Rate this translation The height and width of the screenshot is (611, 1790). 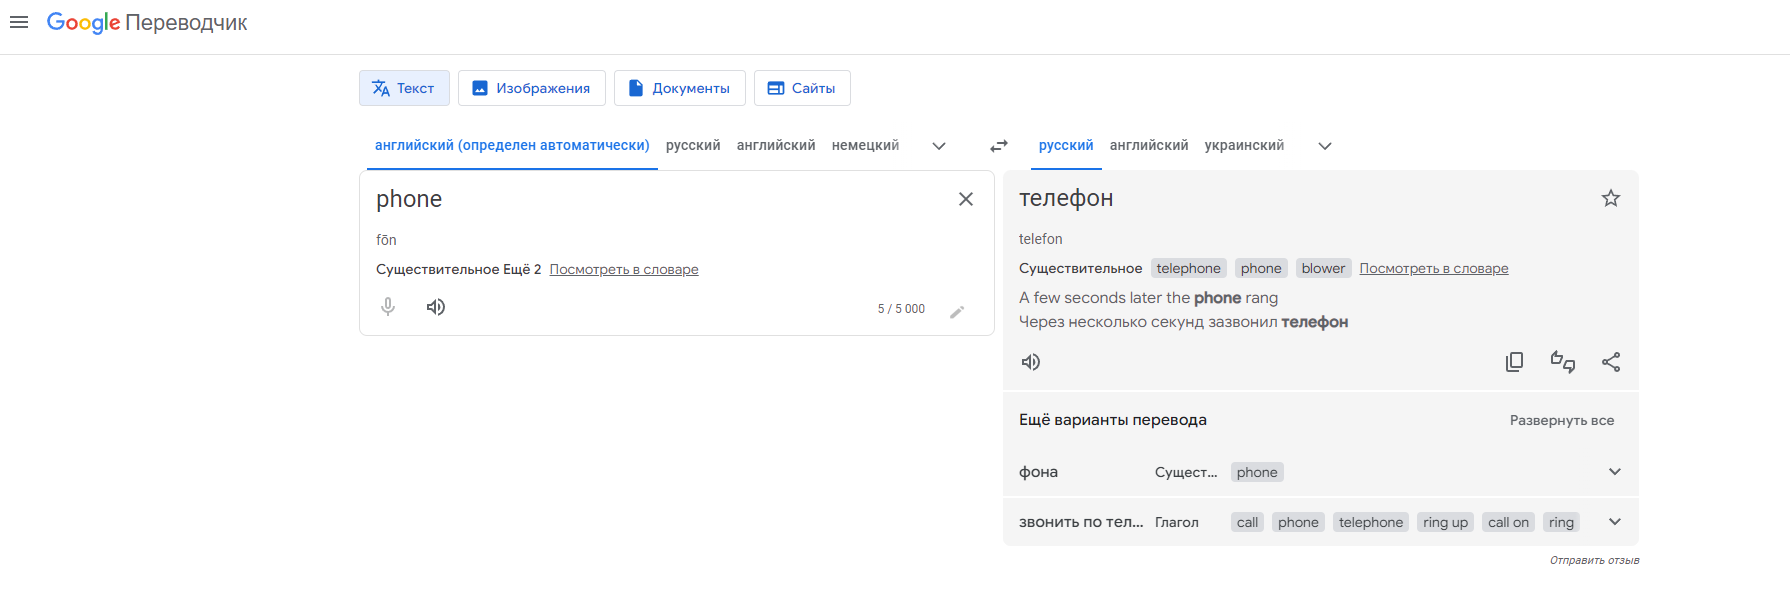pos(1563,362)
